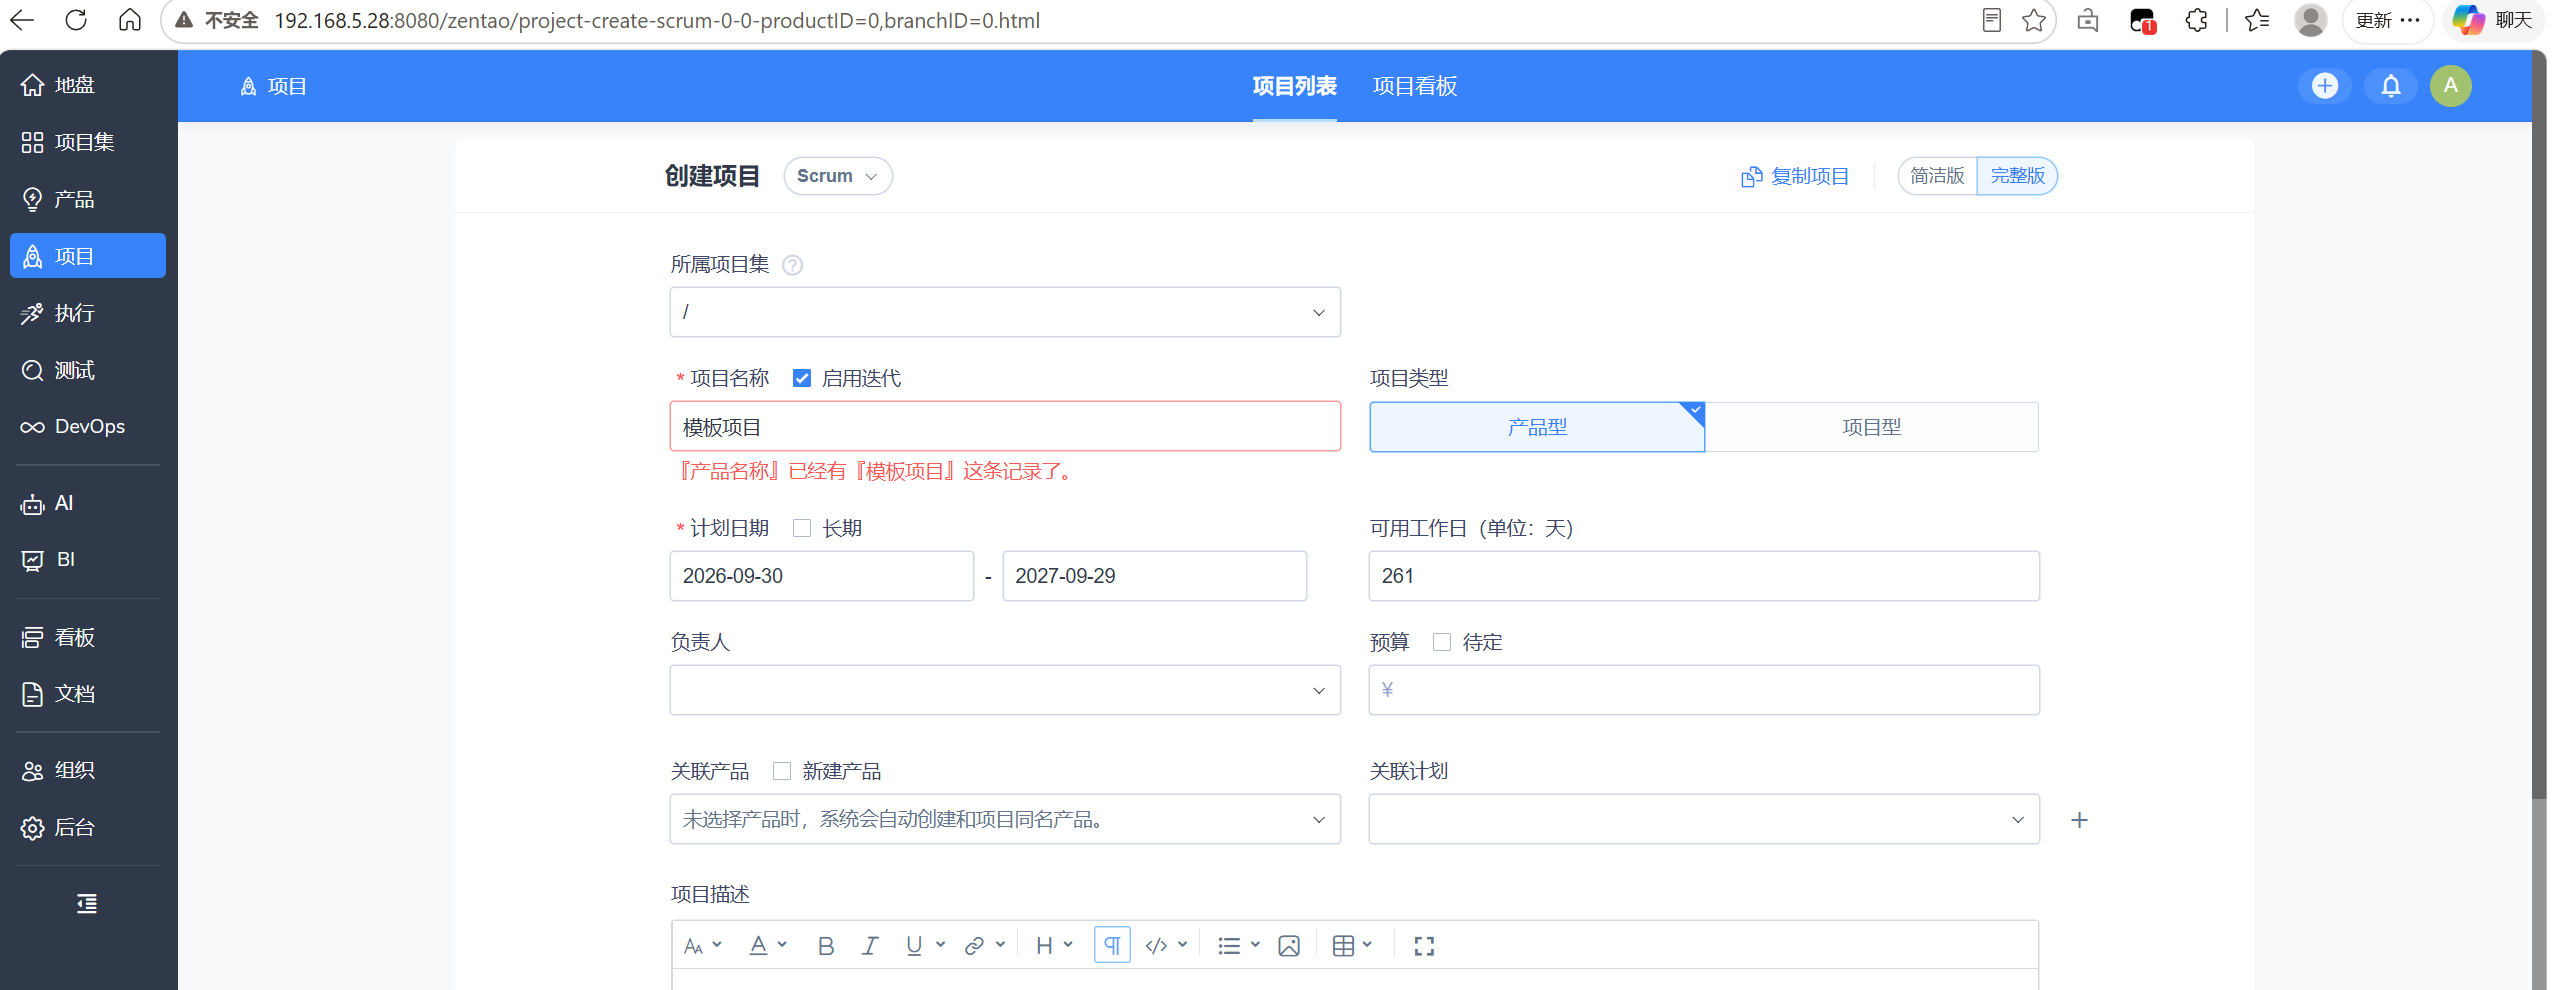Click the italic icon in editor toolbar
2552x990 pixels.
pos(870,946)
